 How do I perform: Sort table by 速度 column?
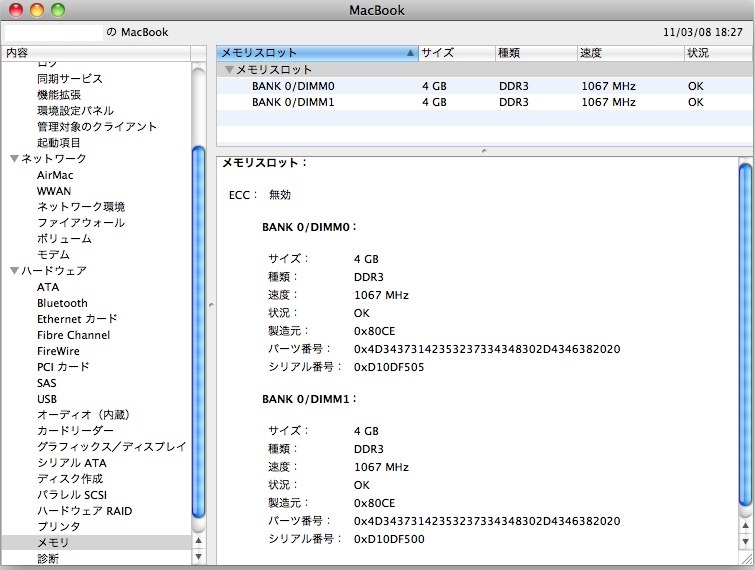630,52
